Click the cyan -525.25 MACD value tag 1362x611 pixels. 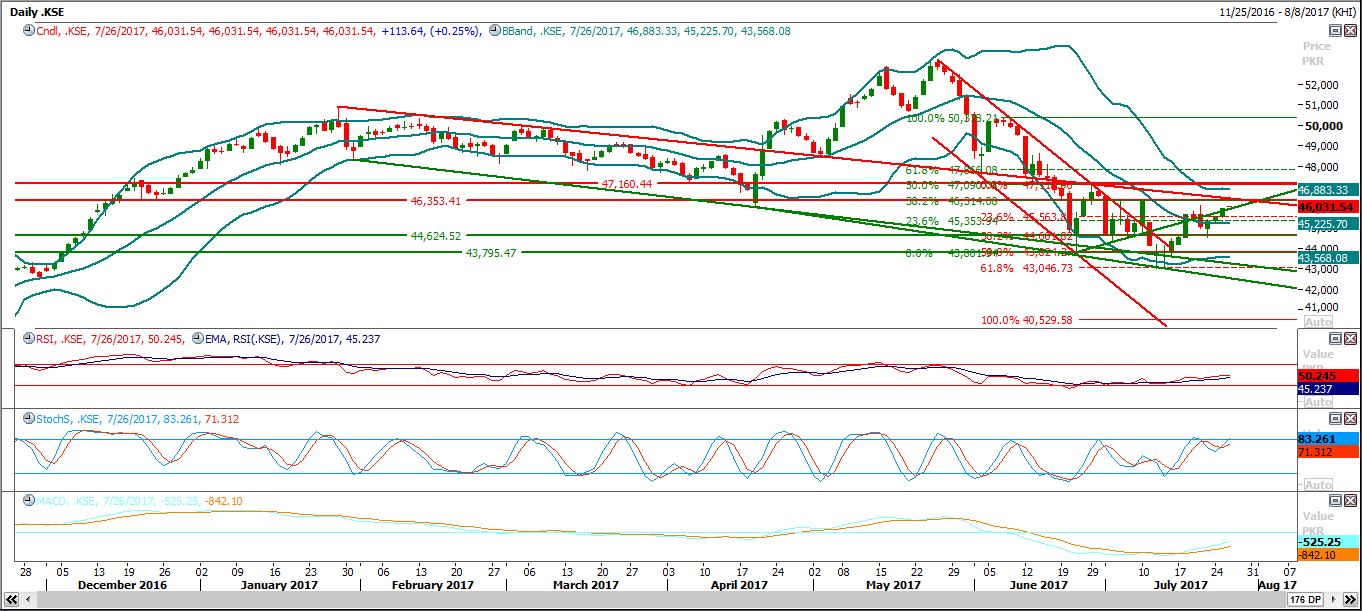coord(1327,541)
